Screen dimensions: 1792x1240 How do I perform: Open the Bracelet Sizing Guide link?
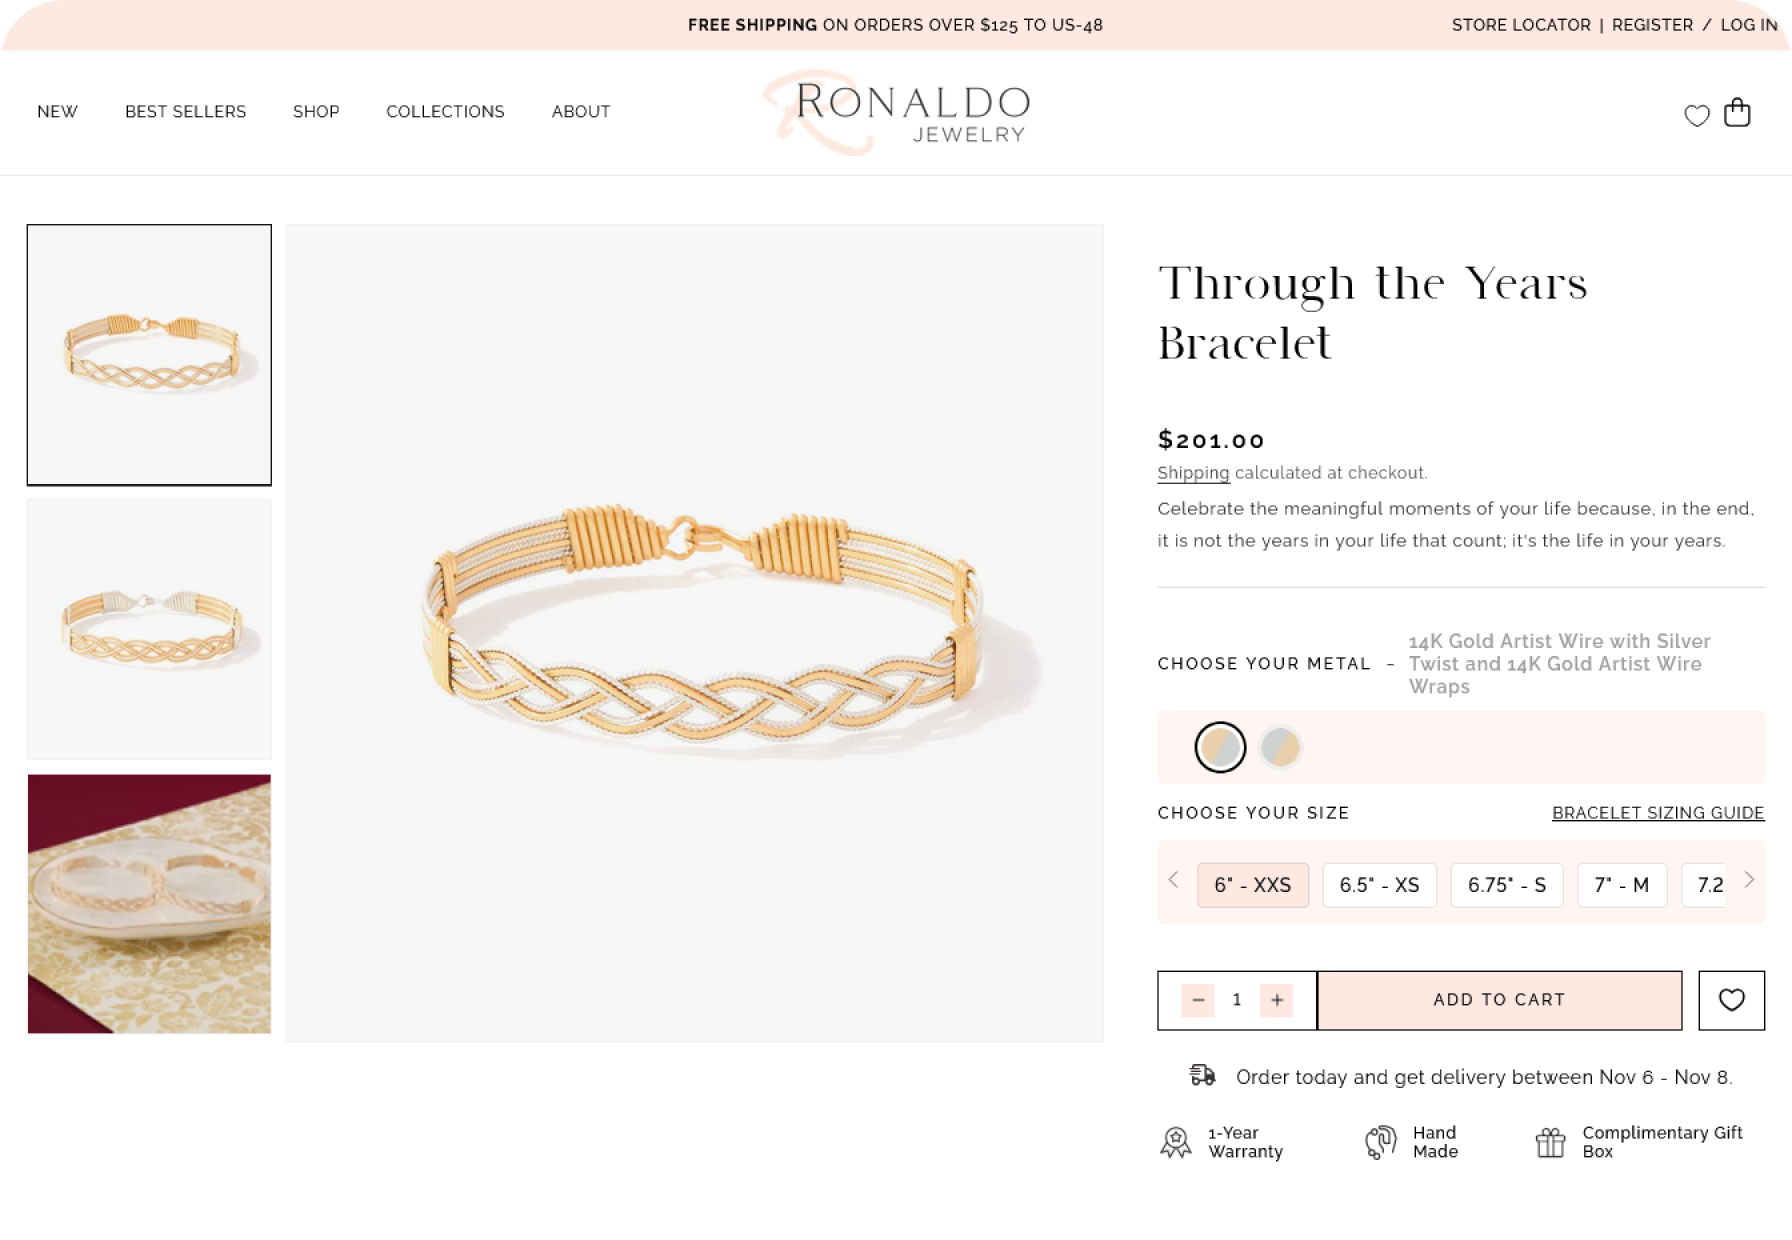tap(1657, 813)
